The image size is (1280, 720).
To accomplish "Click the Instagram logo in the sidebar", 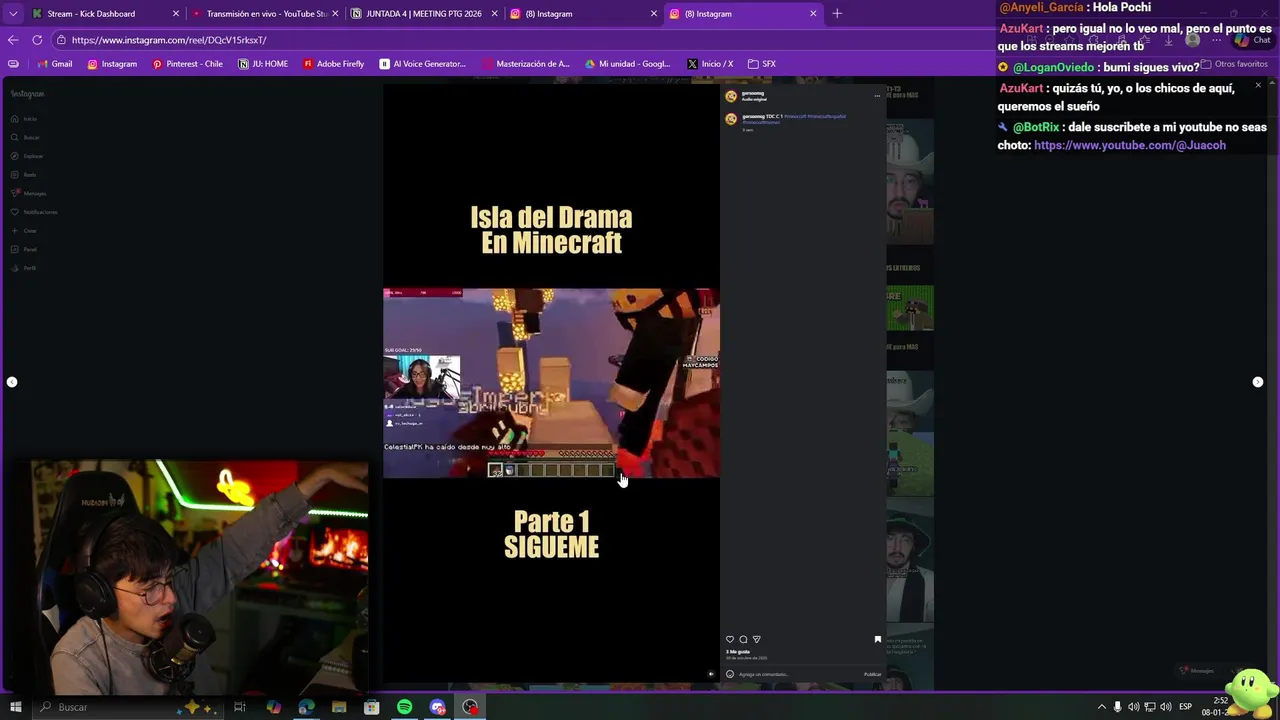I will coord(28,94).
